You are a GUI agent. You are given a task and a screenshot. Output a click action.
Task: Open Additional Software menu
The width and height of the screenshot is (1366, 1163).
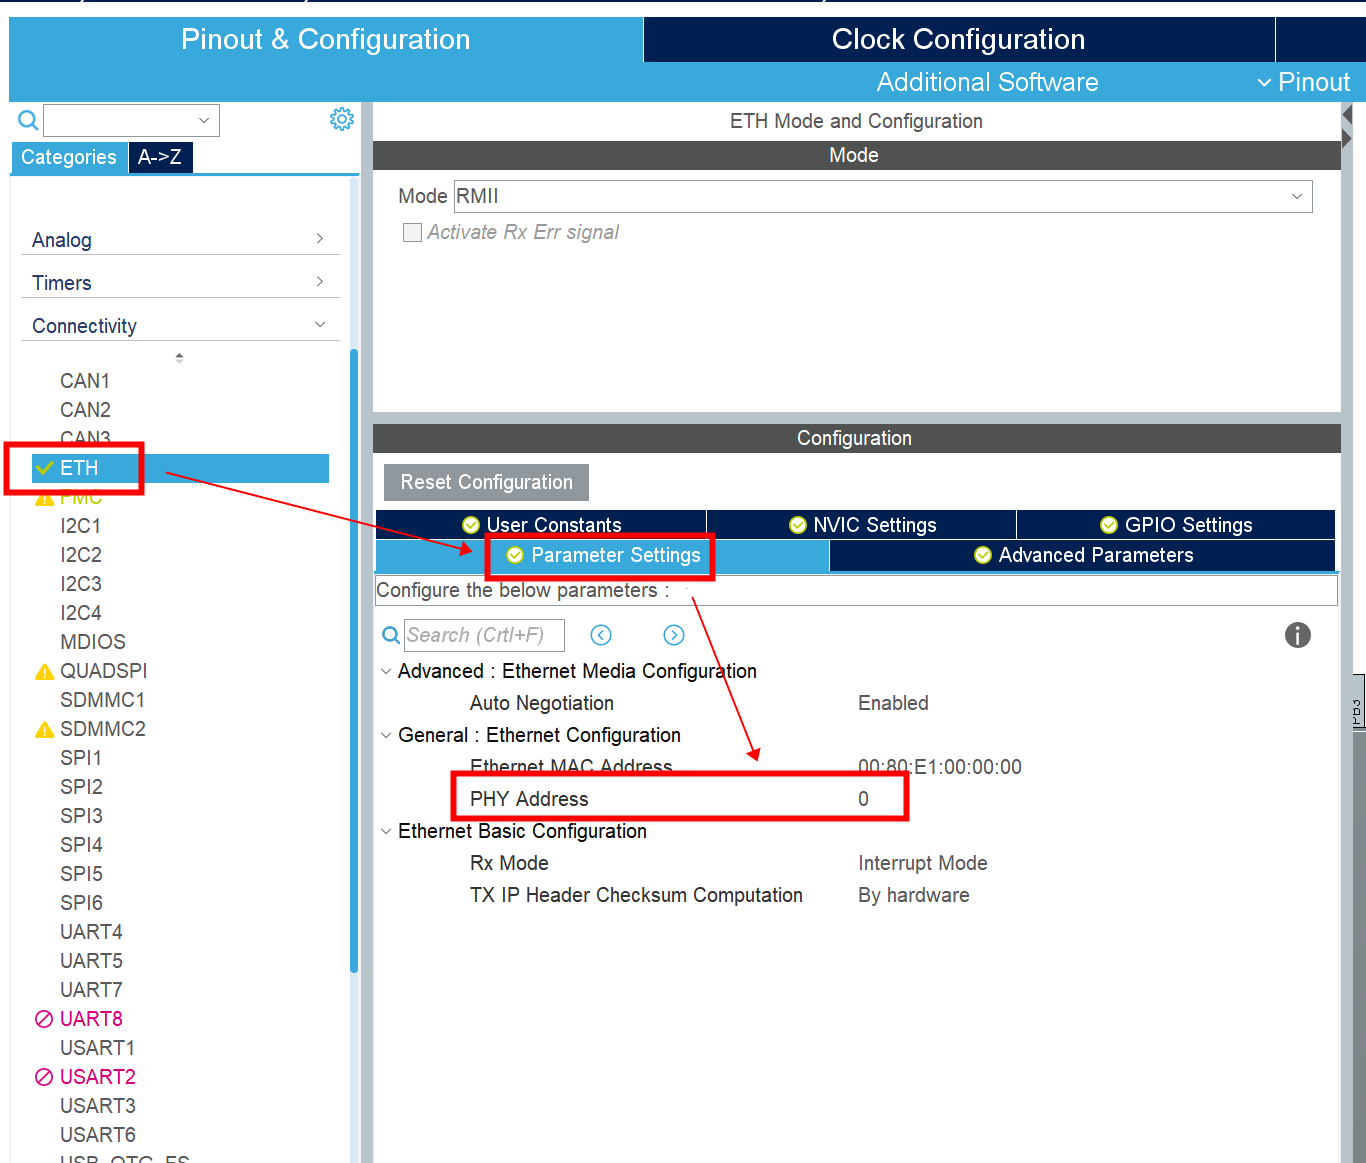click(x=987, y=82)
